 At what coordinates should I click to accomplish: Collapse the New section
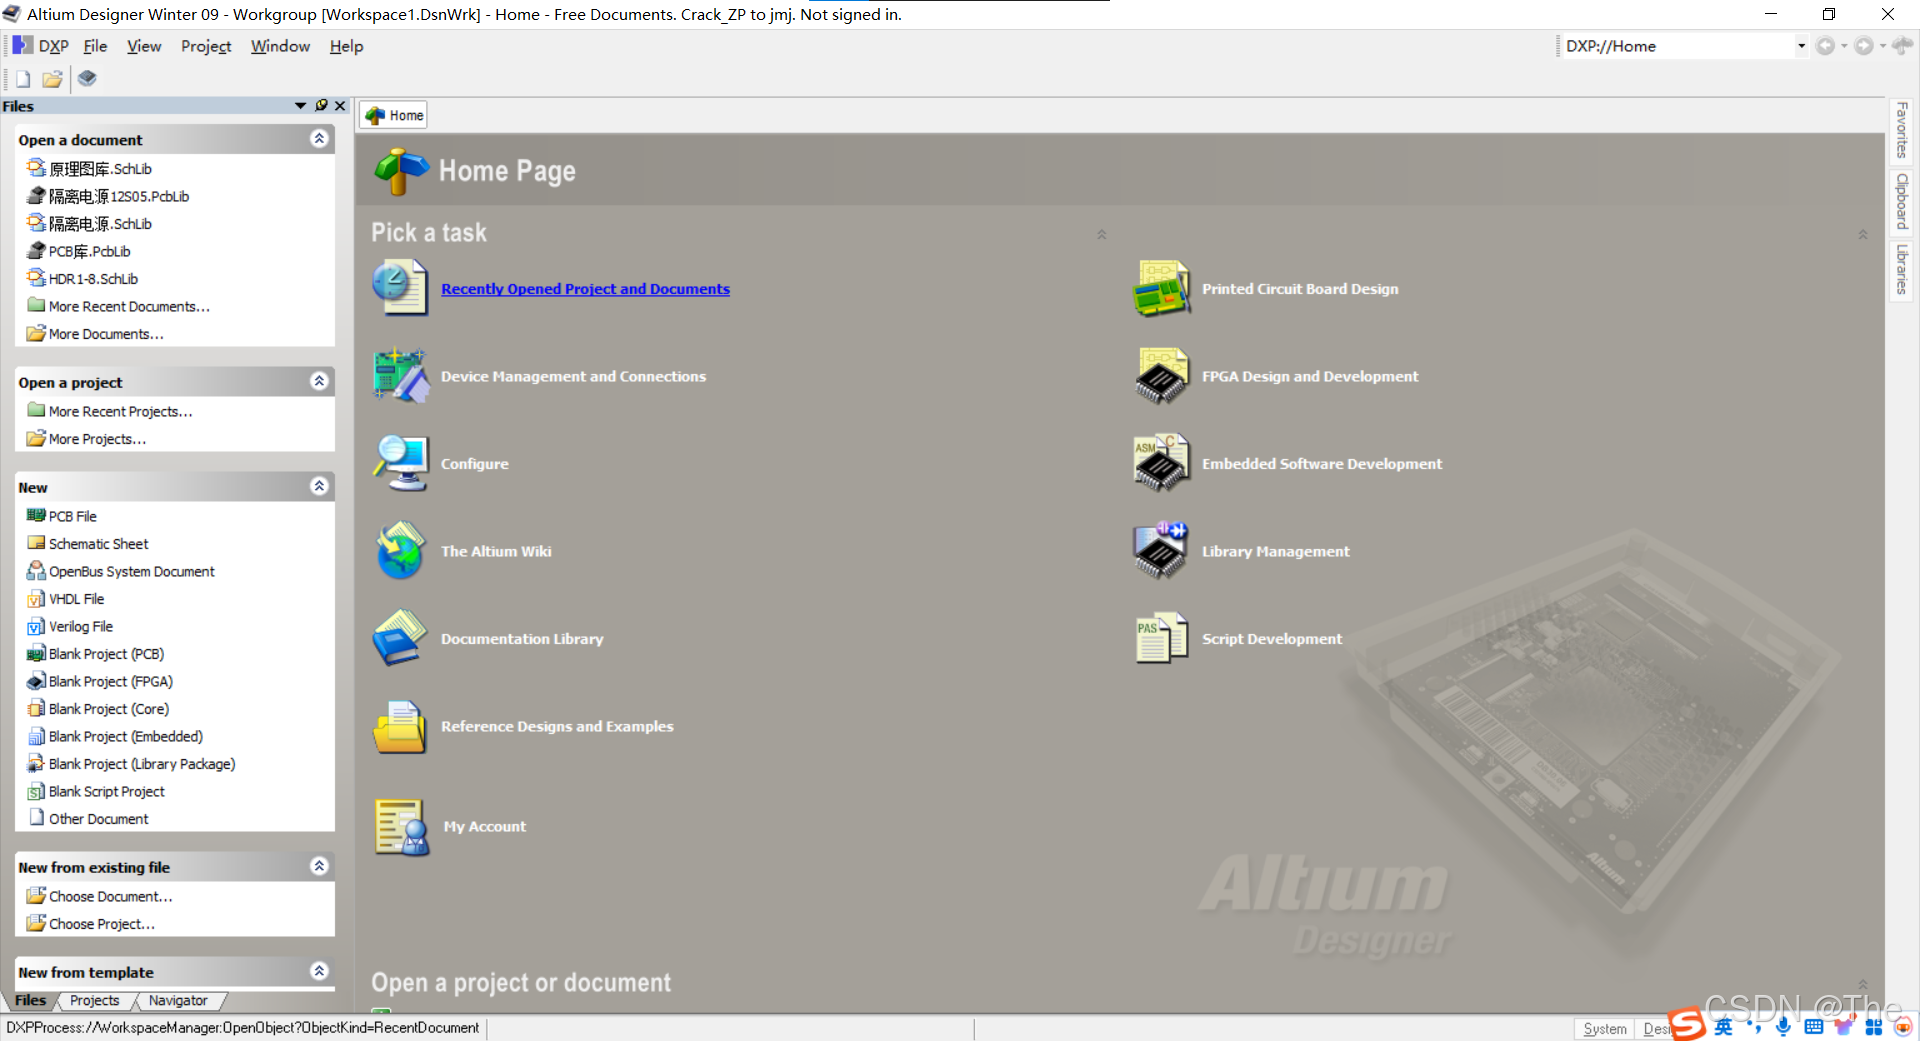[319, 486]
